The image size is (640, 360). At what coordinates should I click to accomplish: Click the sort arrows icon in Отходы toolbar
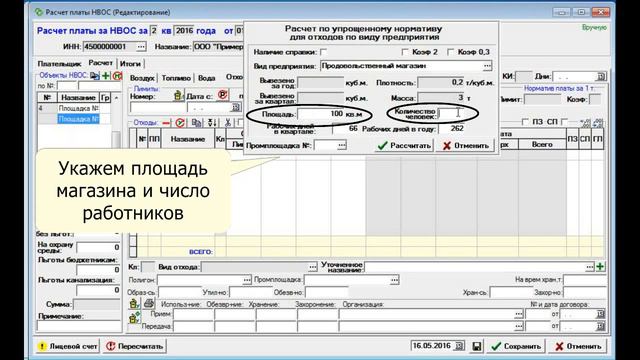[x=212, y=122]
